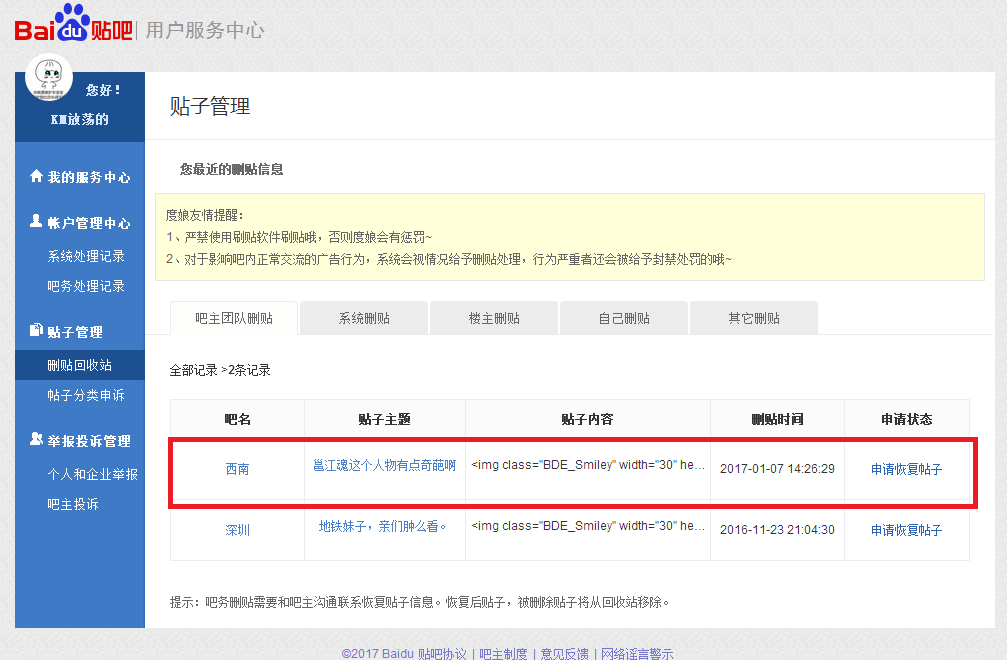Open the 深圳 bar link
1007x660 pixels.
tap(238, 530)
